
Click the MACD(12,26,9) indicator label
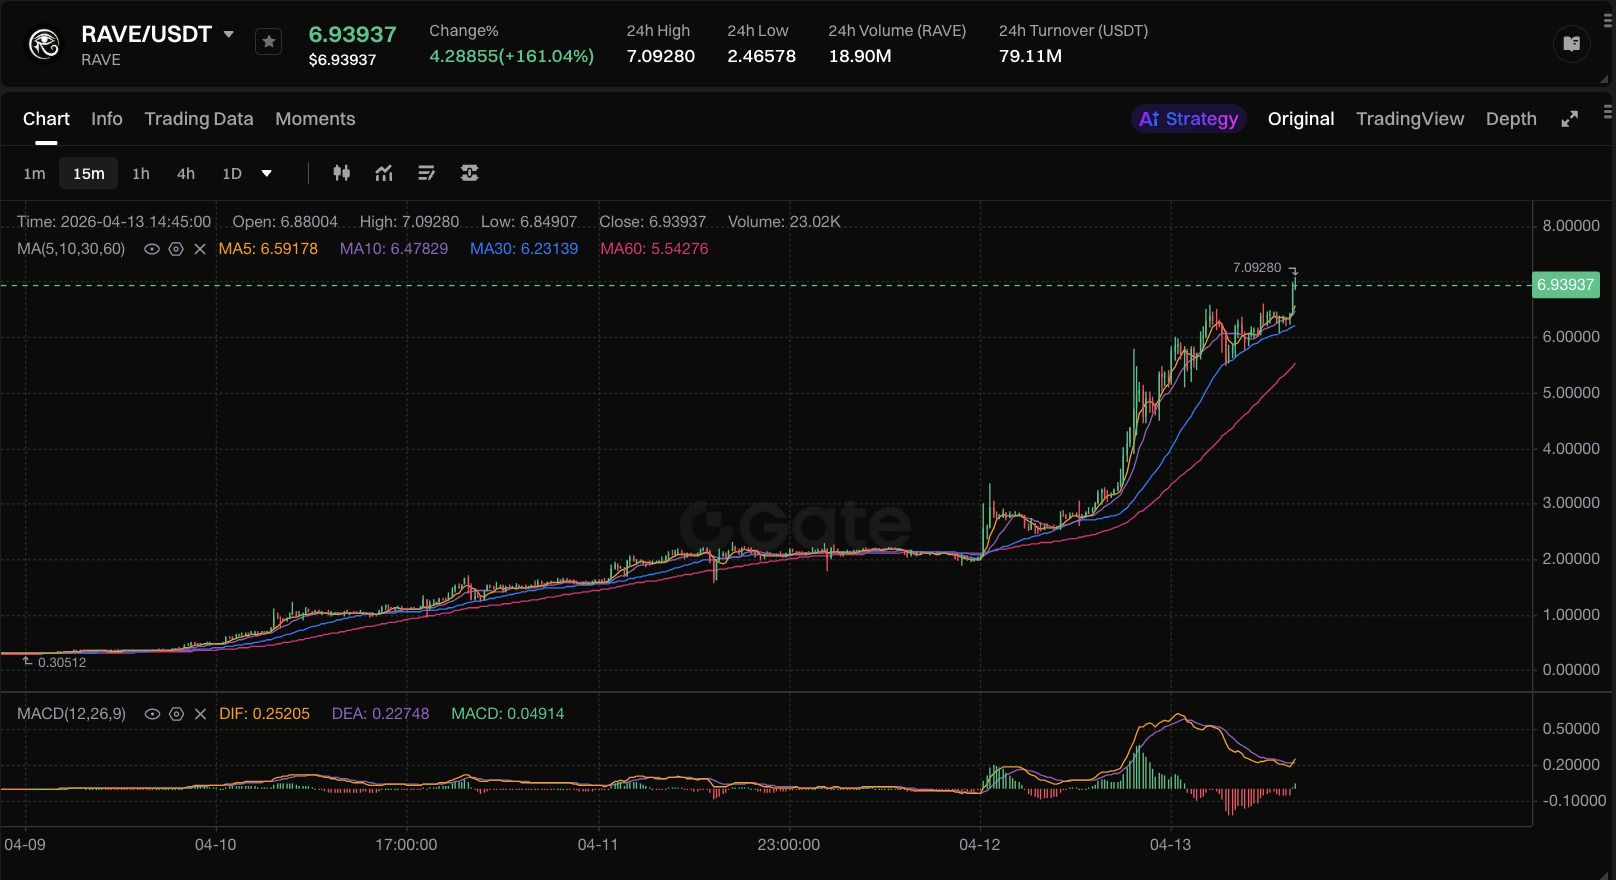(x=71, y=714)
